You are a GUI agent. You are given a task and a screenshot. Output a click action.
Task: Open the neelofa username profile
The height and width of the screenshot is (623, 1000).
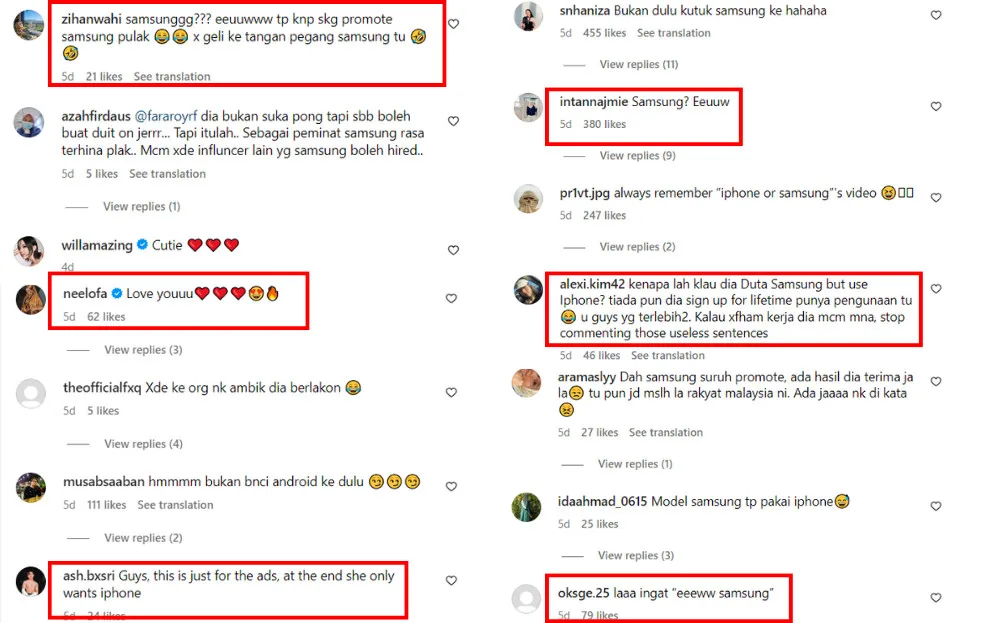point(85,293)
